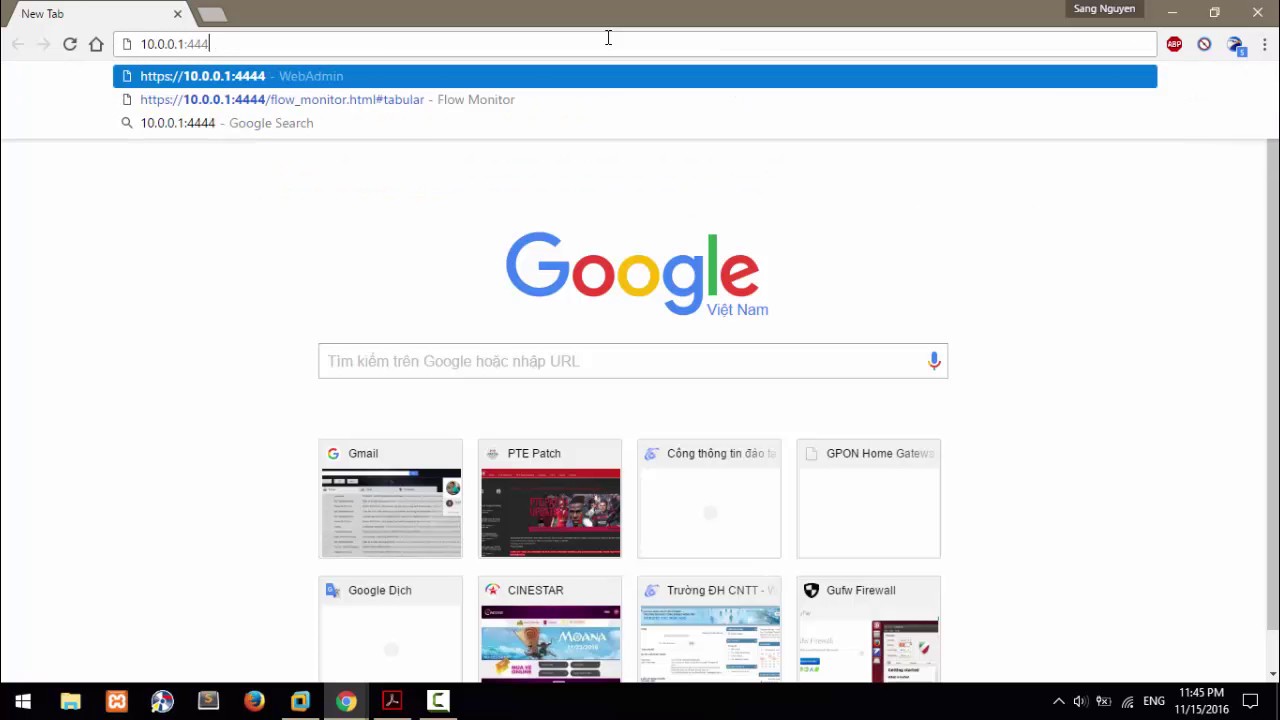This screenshot has width=1280, height=720.
Task: Open File Explorer from the taskbar
Action: 70,701
